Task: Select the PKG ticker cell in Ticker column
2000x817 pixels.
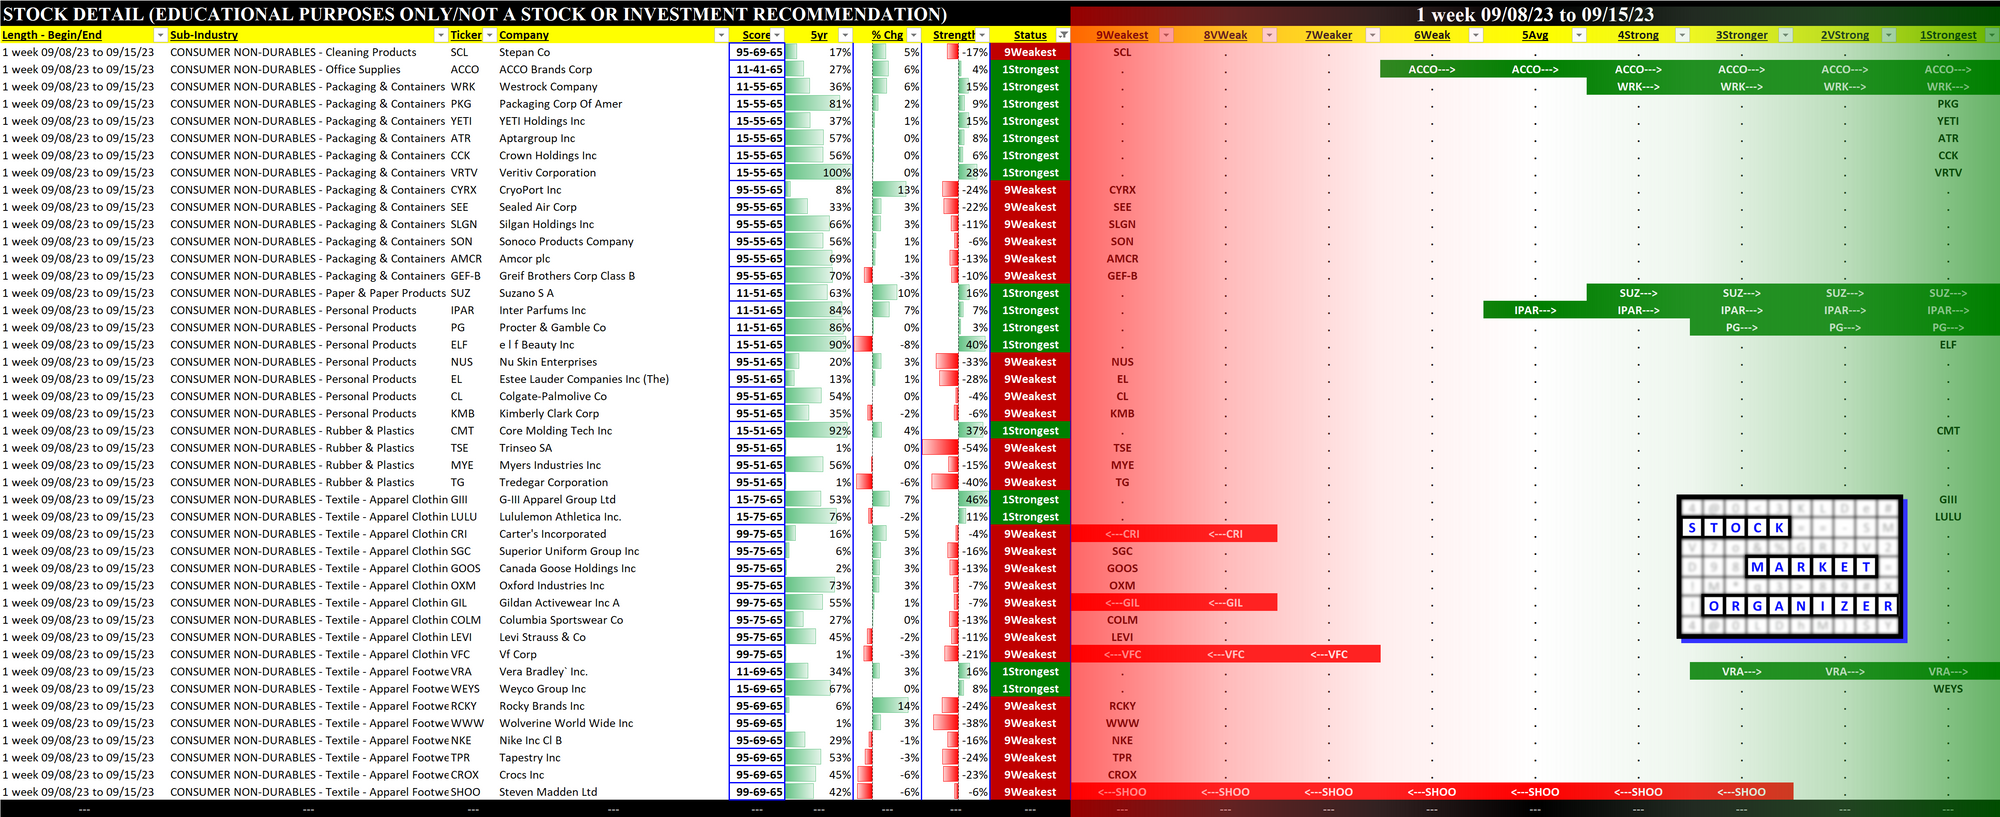Action: (x=472, y=104)
